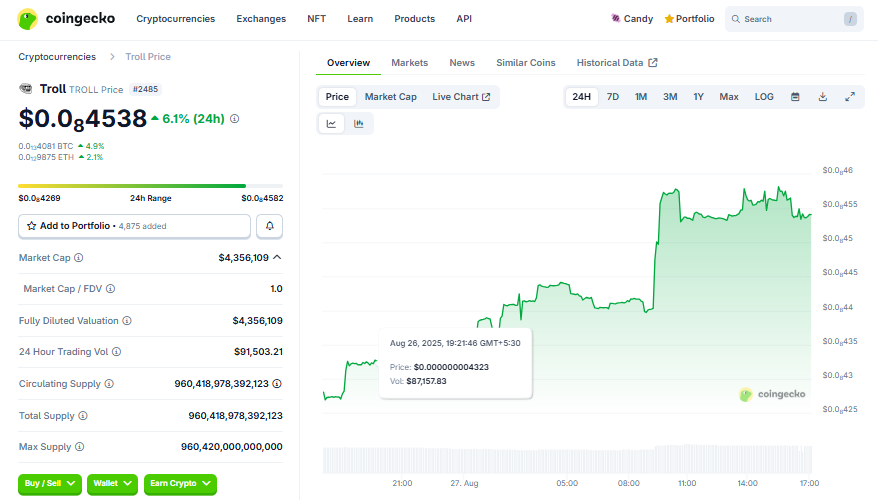
Task: Click the volume range selector strip
Action: pos(567,460)
